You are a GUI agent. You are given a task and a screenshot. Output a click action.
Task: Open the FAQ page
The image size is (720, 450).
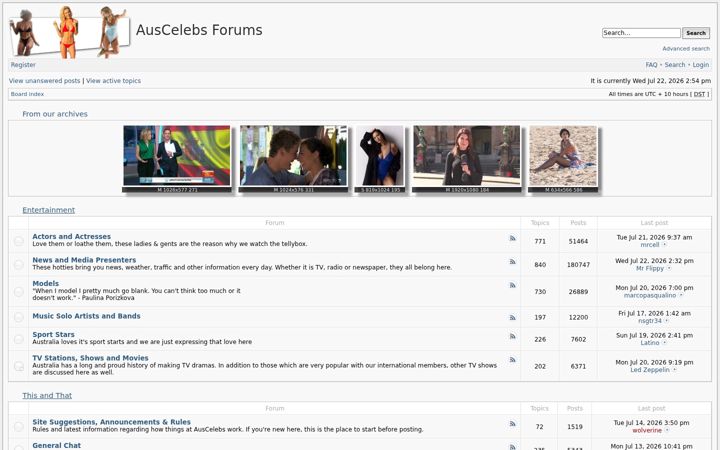(651, 65)
